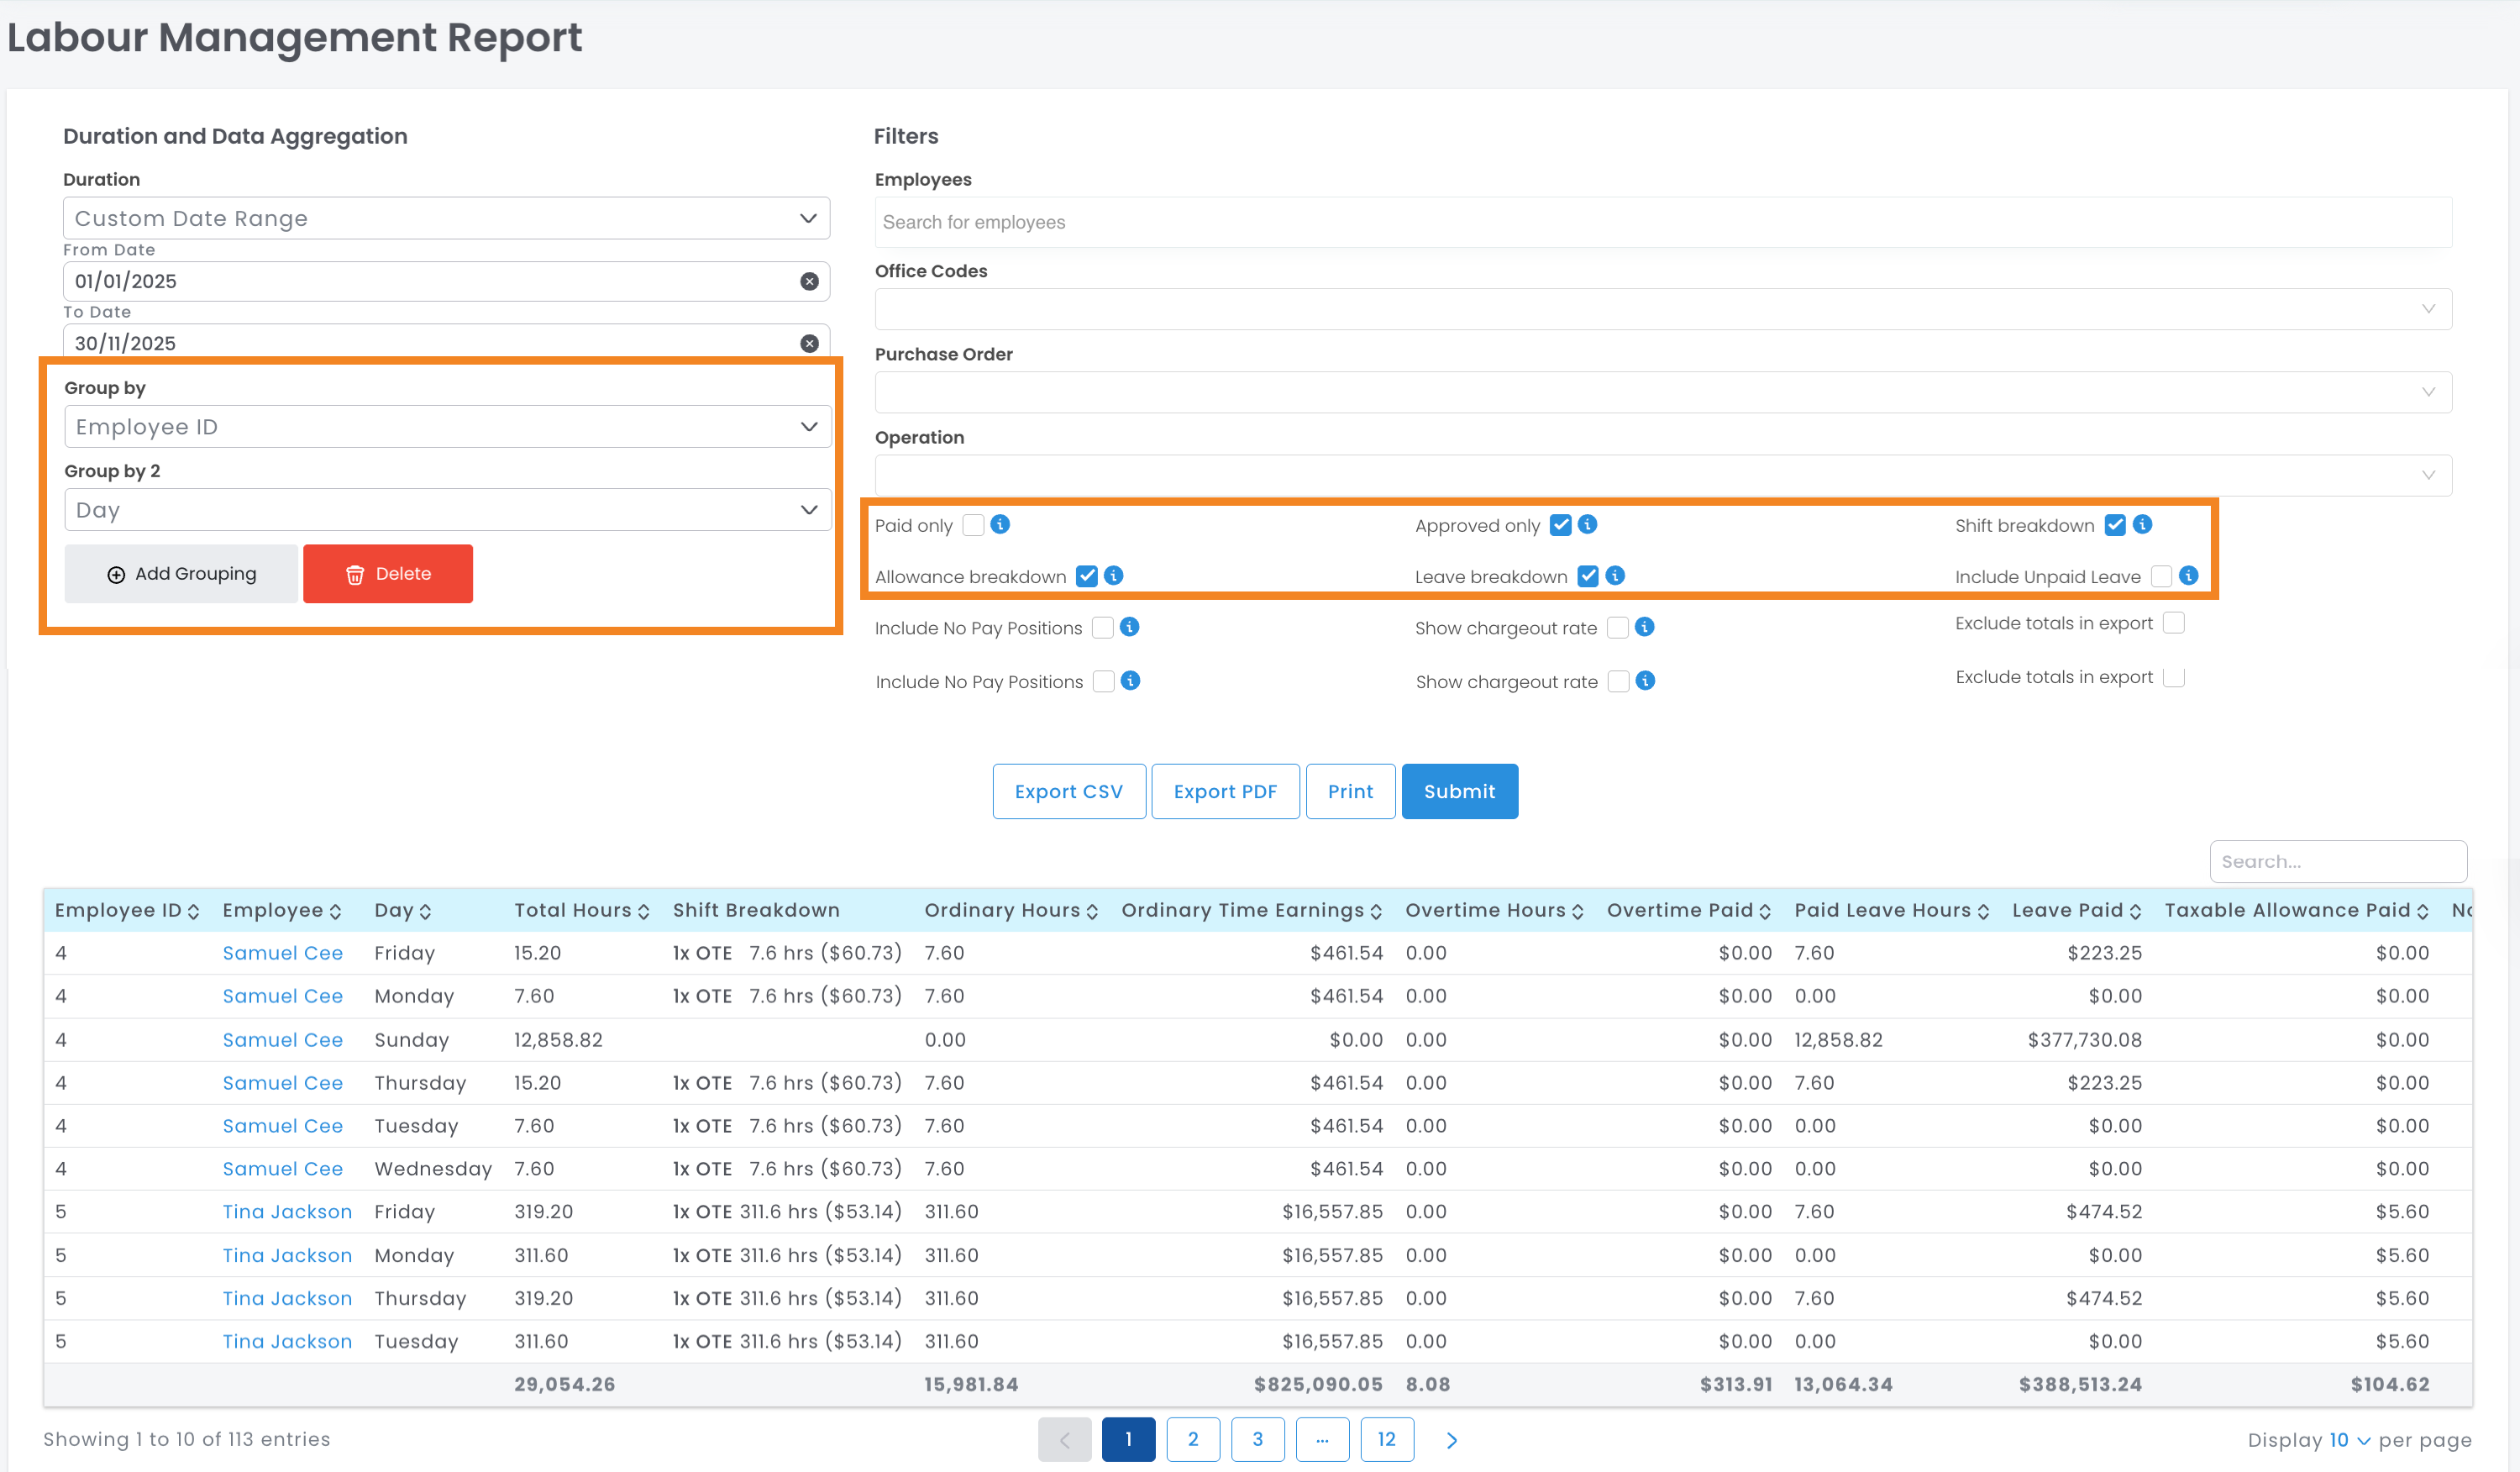Go to page 2 of results
Image resolution: width=2520 pixels, height=1472 pixels.
pyautogui.click(x=1192, y=1439)
